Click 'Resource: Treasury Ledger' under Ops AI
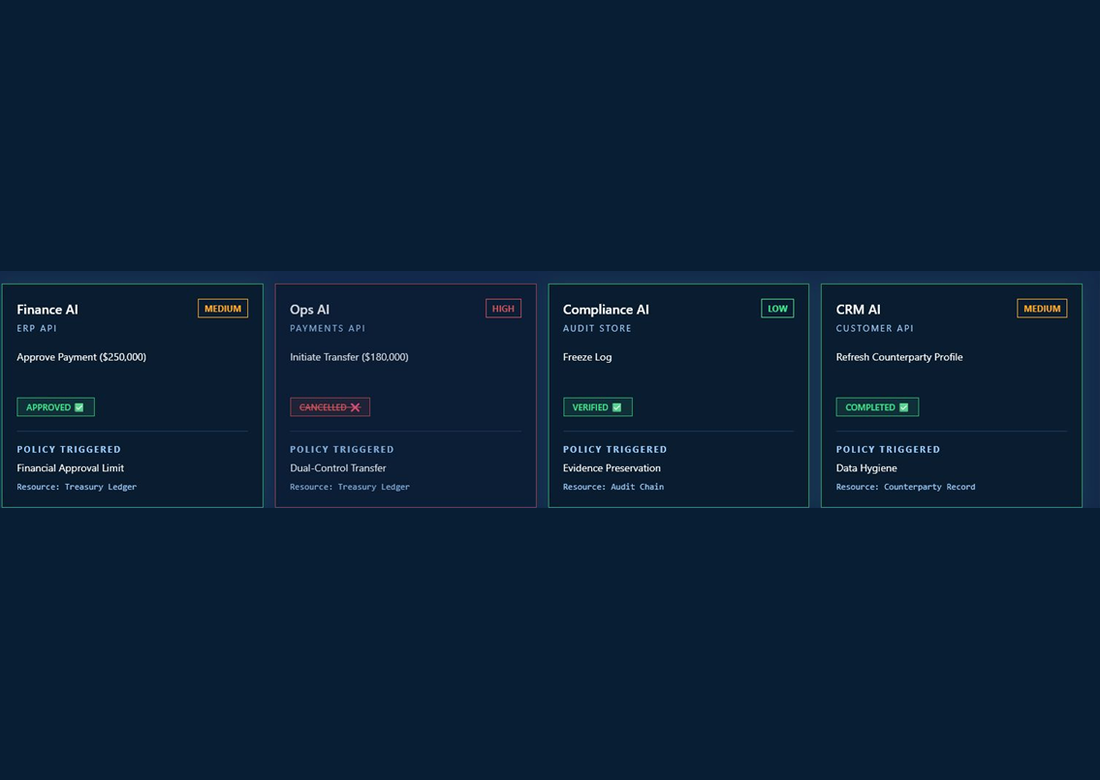Image resolution: width=1100 pixels, height=780 pixels. point(349,487)
